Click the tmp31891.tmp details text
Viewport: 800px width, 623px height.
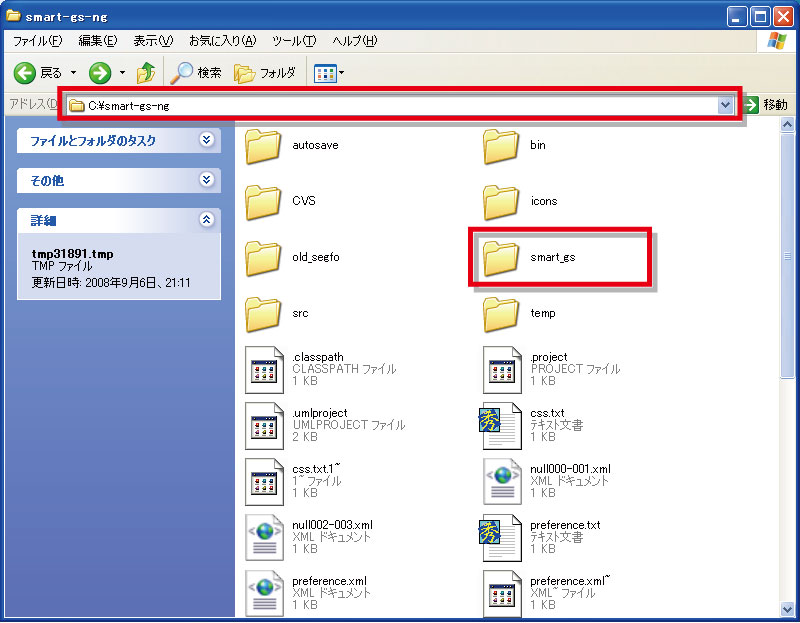(x=72, y=254)
